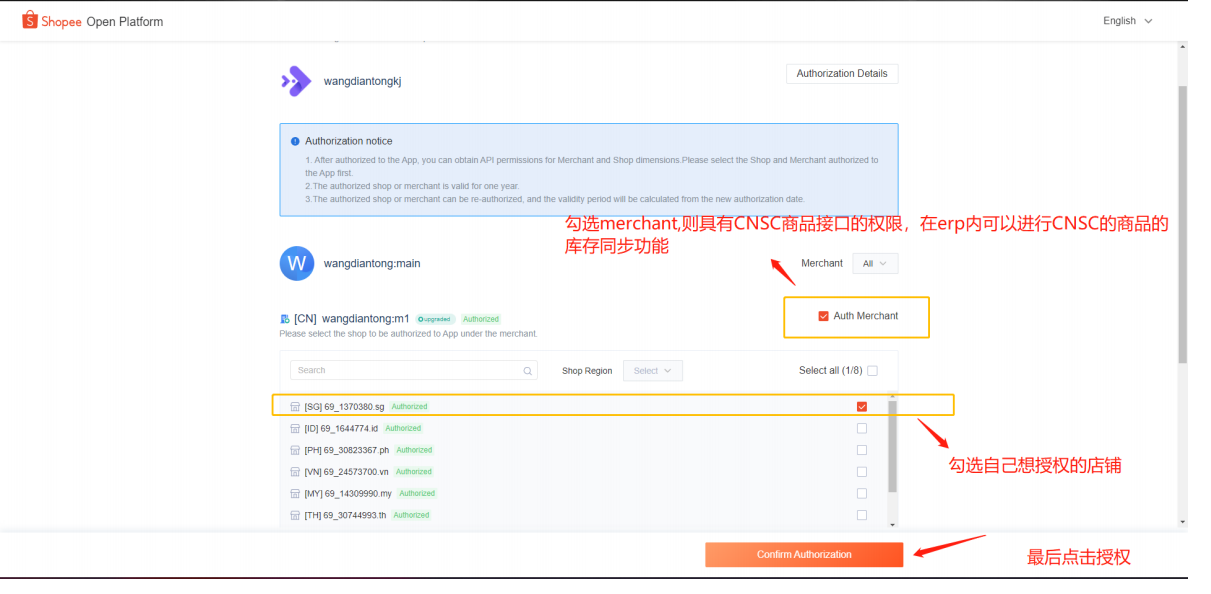Click the Shopee Open Platform logo
Screen dimensions: 1211x594
(92, 21)
